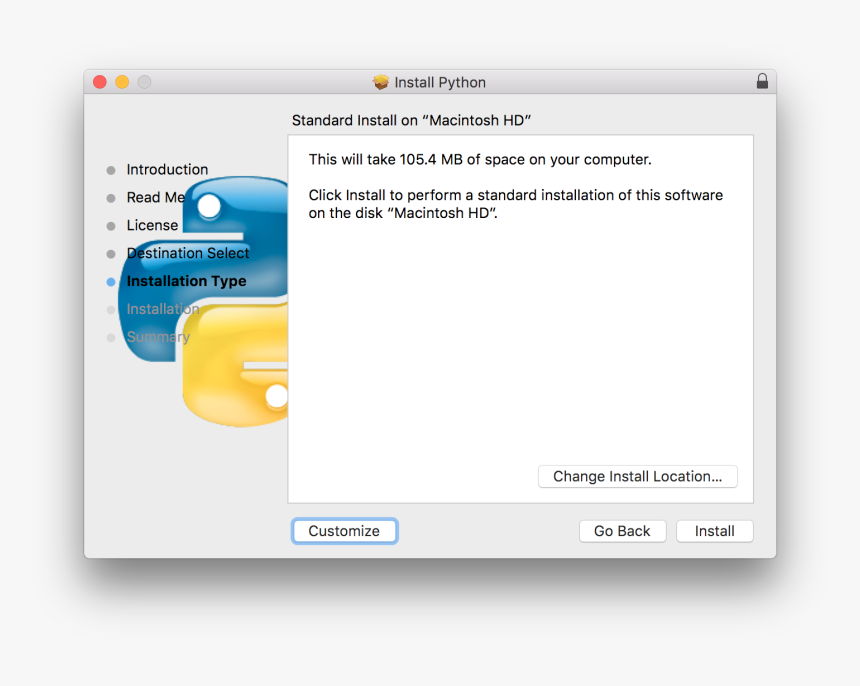This screenshot has width=860, height=686.
Task: Click Change Install Location button
Action: click(637, 476)
